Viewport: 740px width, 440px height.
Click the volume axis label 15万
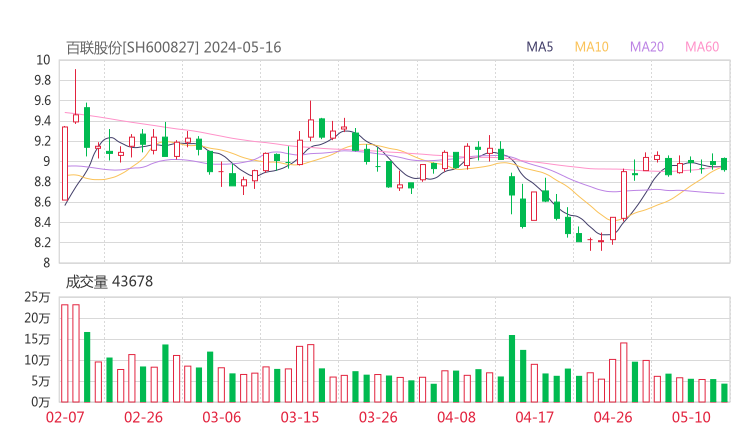pyautogui.click(x=37, y=339)
